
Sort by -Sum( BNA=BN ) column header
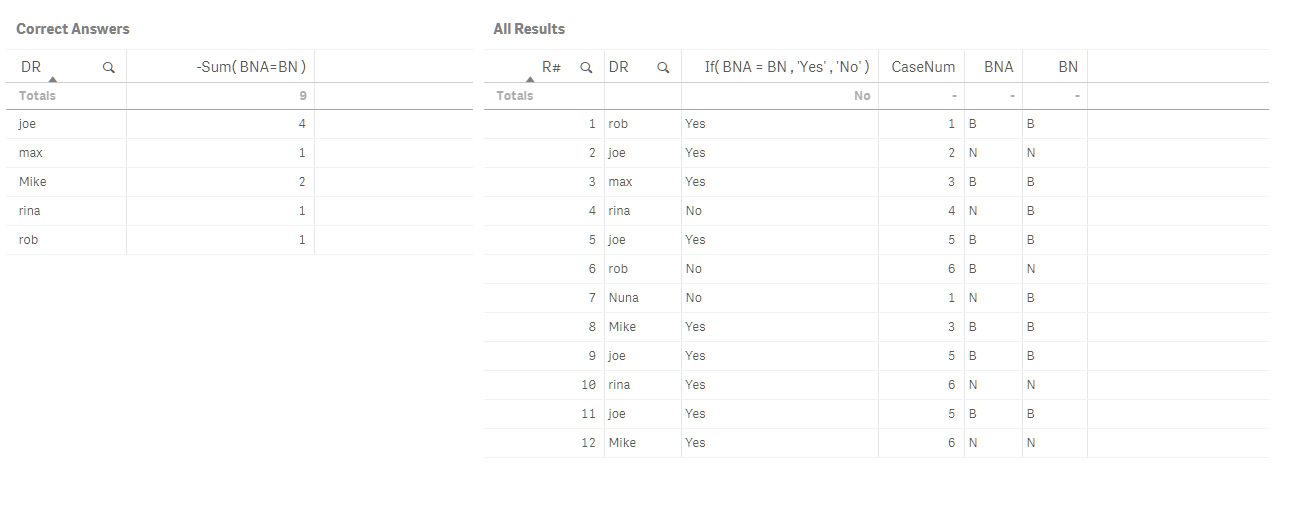click(x=250, y=67)
